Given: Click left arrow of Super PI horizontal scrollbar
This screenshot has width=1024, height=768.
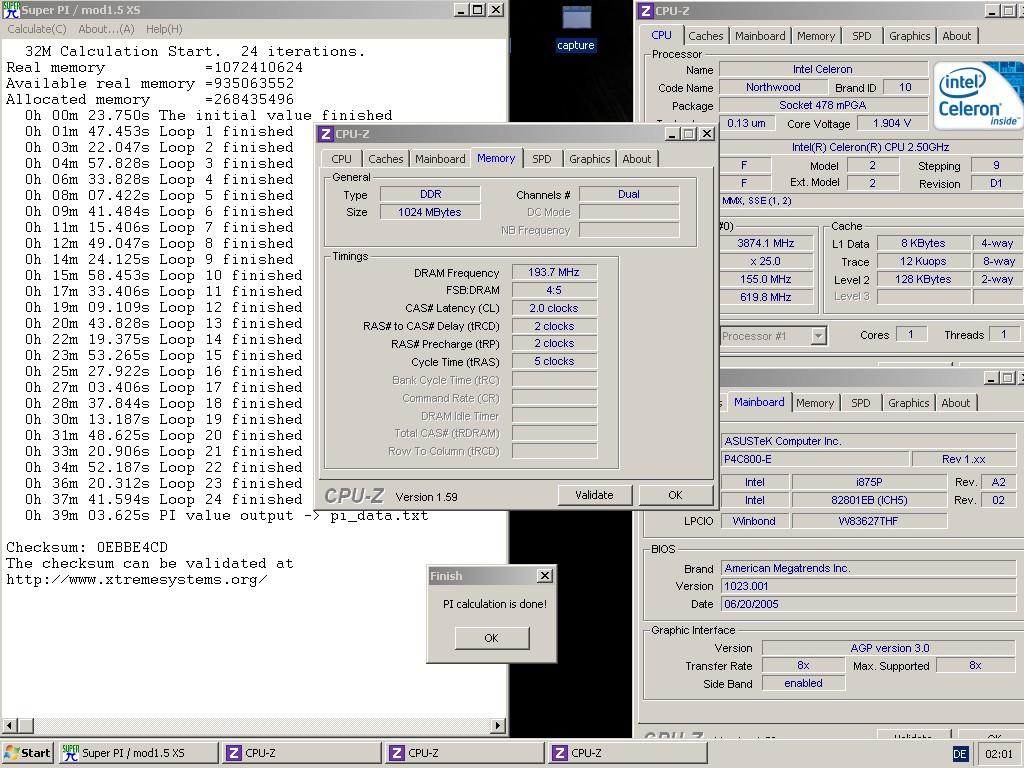Looking at the screenshot, I should 9,725.
